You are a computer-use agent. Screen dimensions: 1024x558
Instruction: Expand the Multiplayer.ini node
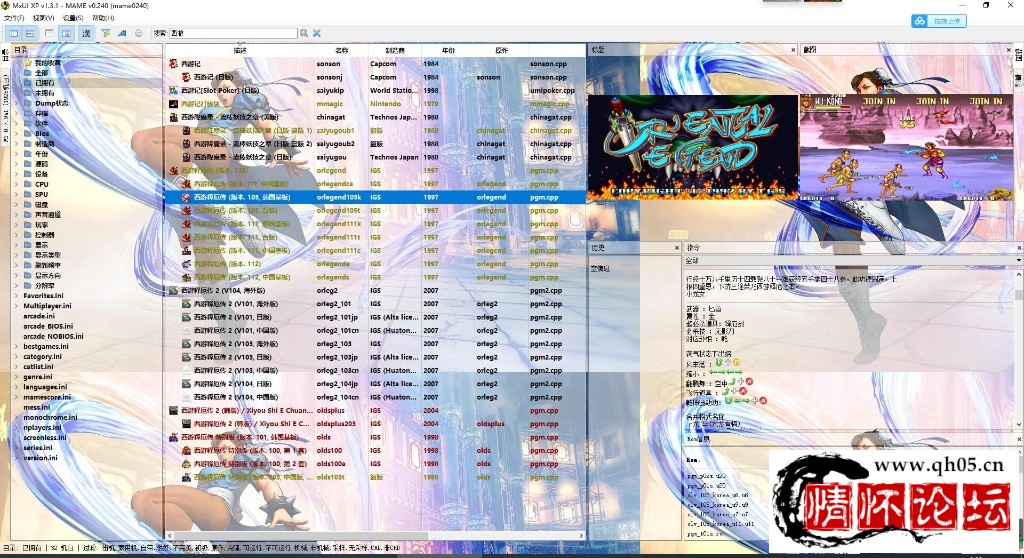(17, 306)
